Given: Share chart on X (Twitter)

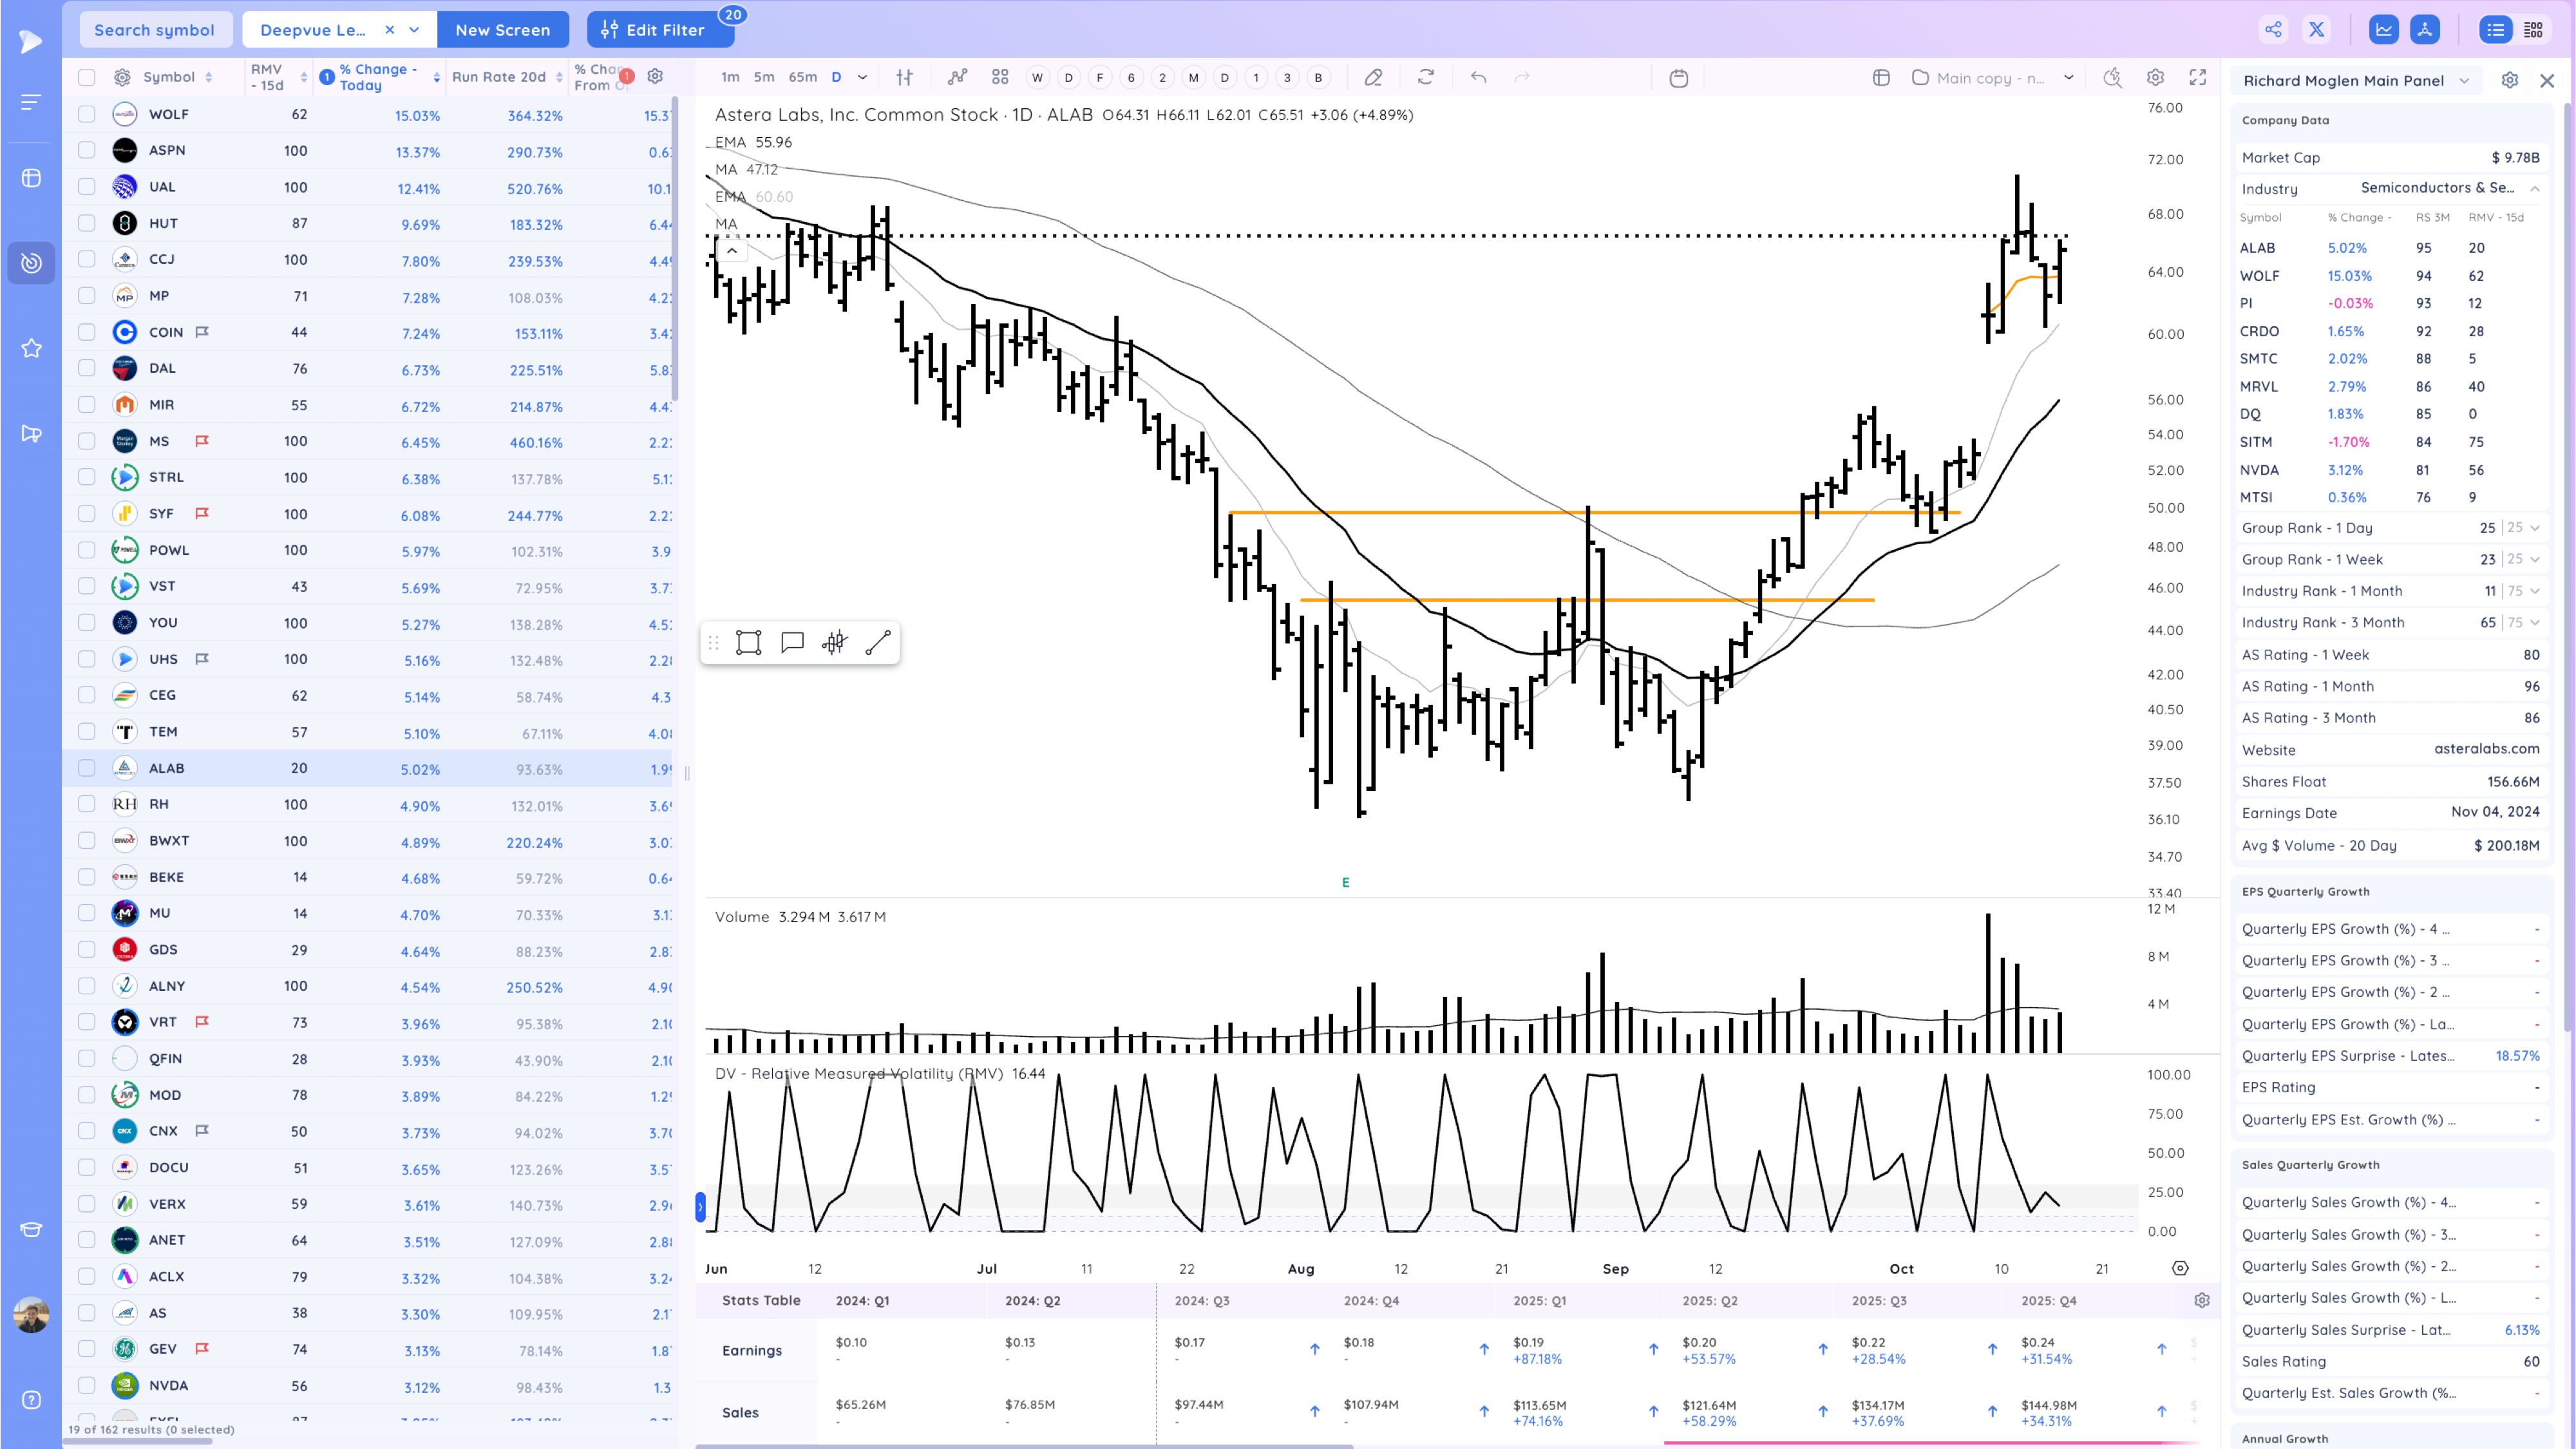Looking at the screenshot, I should coord(2316,30).
